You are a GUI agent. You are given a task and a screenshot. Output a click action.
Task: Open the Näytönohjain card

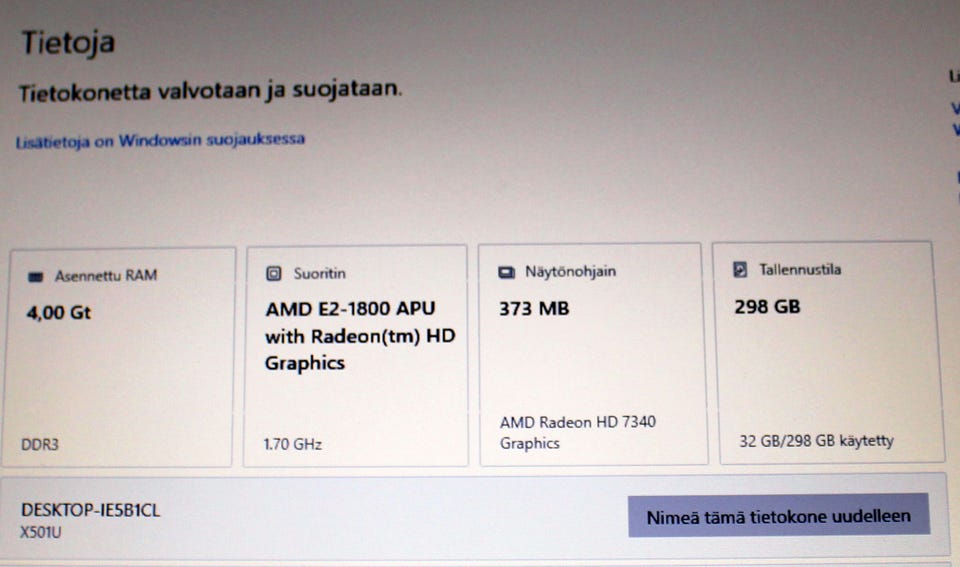(593, 355)
